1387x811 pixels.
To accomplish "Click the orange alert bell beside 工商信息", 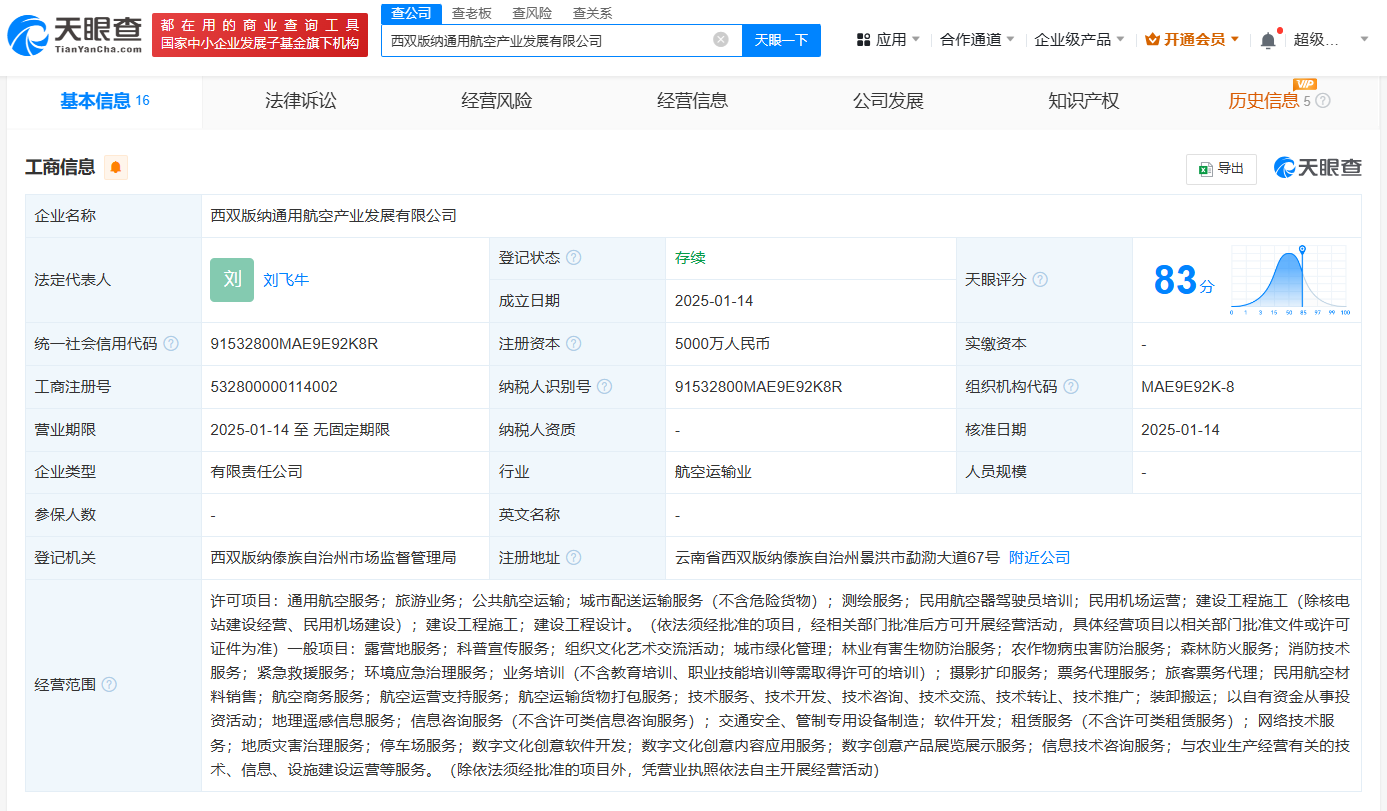I will coord(116,168).
